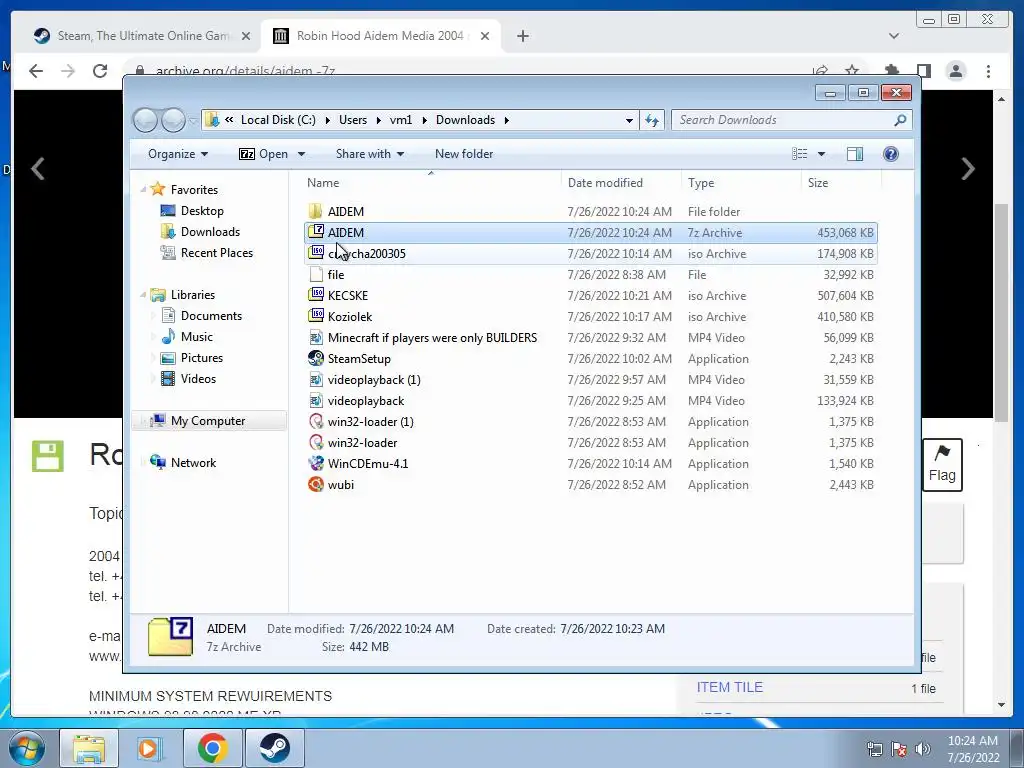Reload the Chrome page
Image resolution: width=1024 pixels, height=768 pixels.
click(99, 71)
